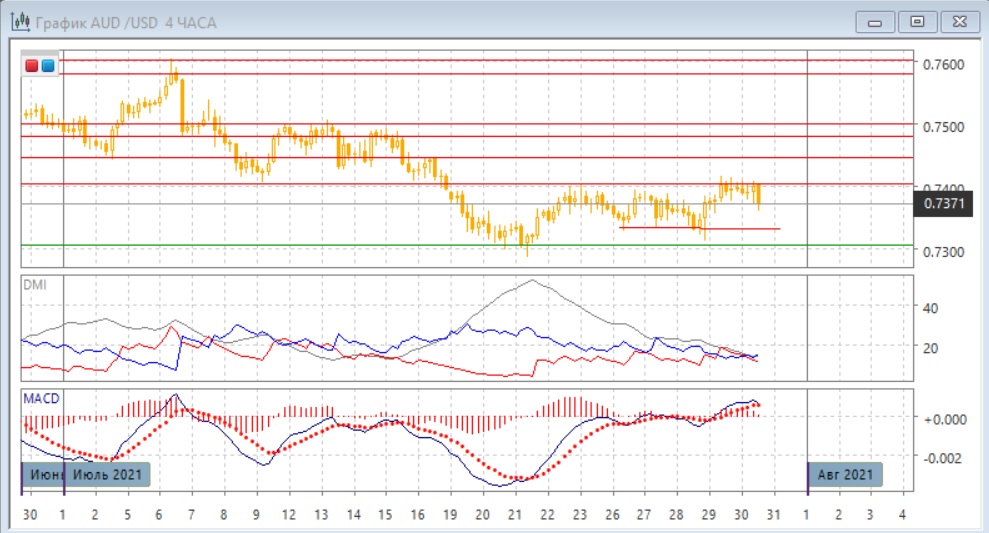The image size is (989, 533).
Task: Click the 0.7500 price axis label
Action: pos(943,127)
